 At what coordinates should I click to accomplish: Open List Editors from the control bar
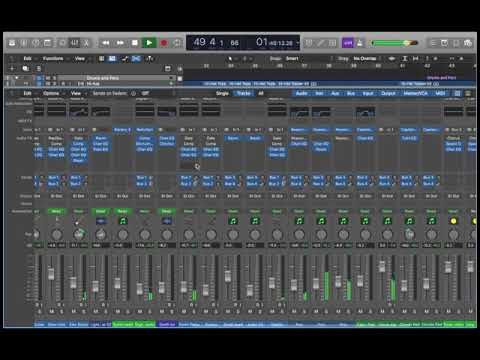click(433, 43)
